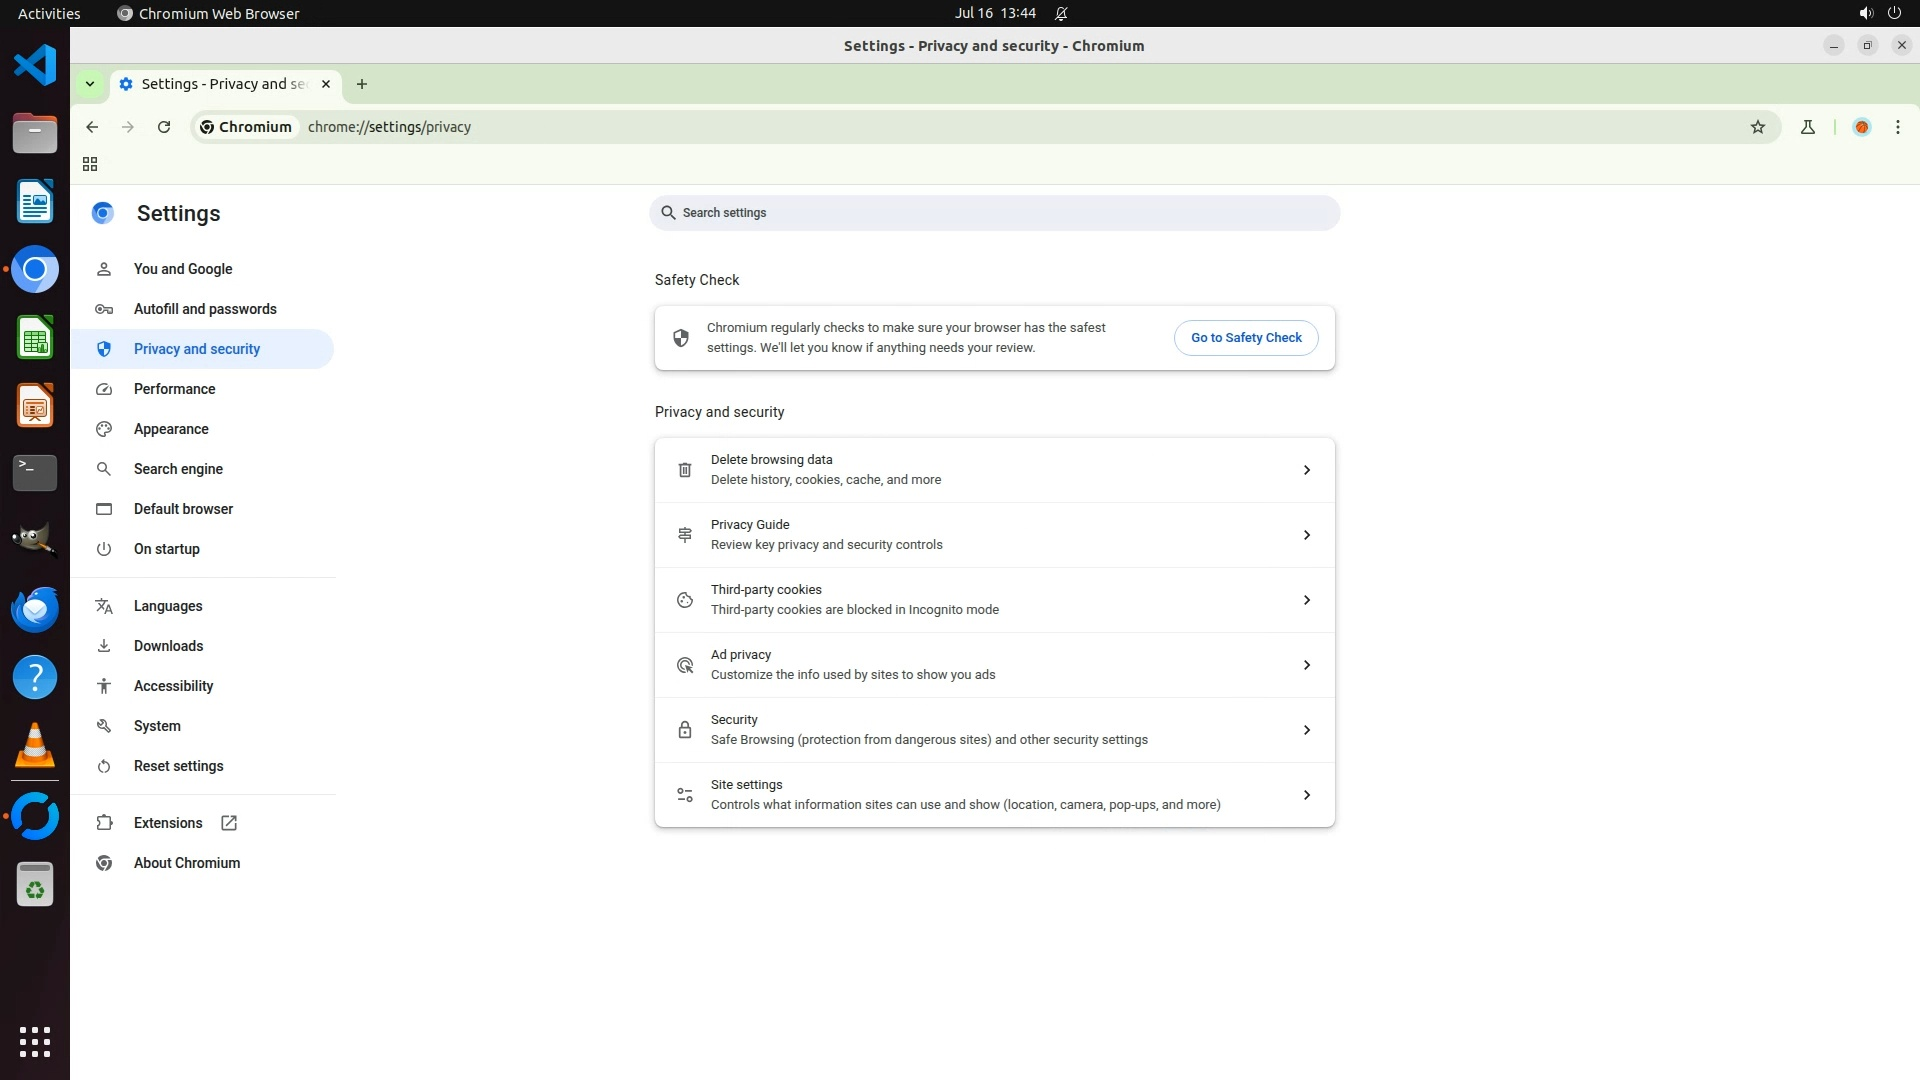Open a new tab
The image size is (1920, 1080).
[362, 84]
